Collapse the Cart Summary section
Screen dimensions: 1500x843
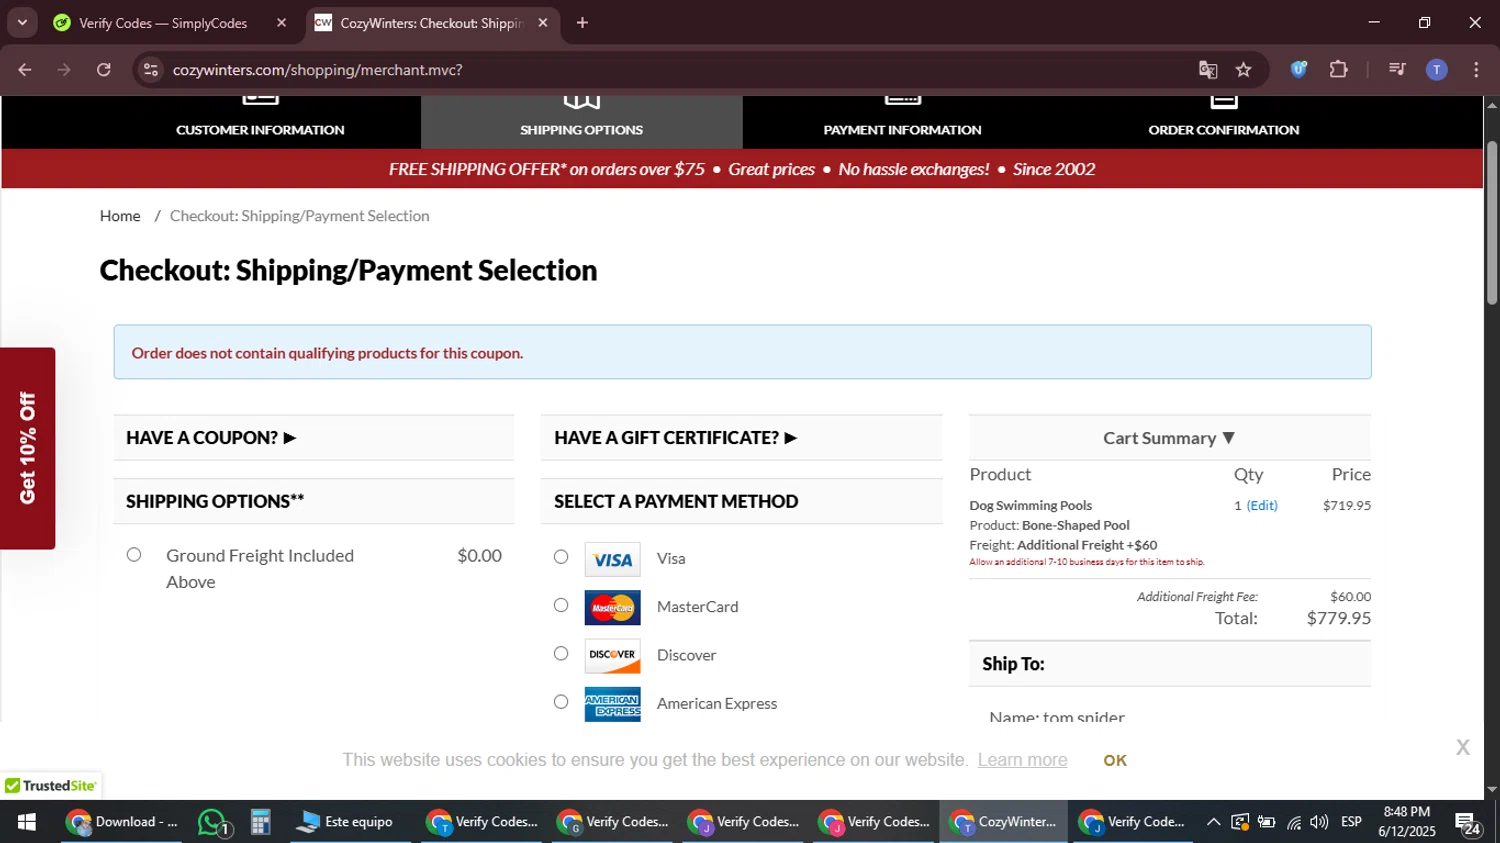coord(1169,438)
